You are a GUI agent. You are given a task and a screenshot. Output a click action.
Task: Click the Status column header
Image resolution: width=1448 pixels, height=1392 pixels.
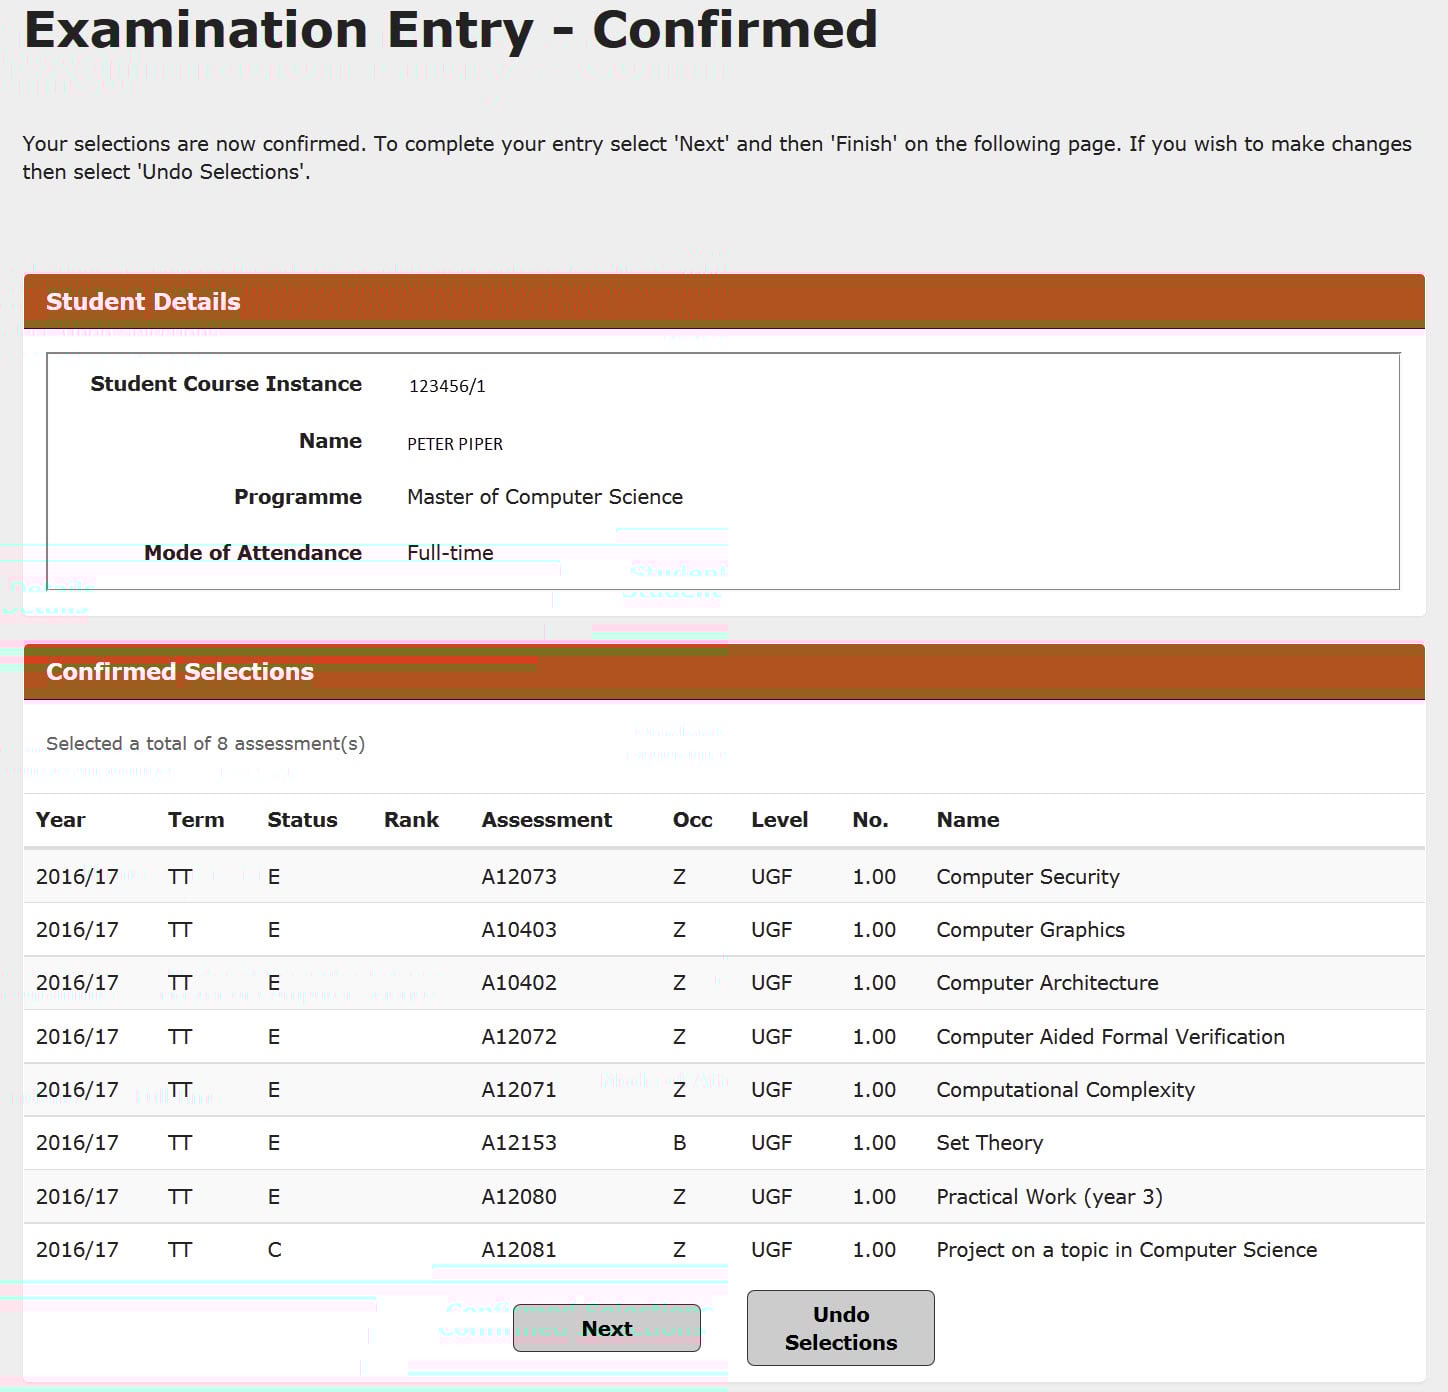point(302,820)
